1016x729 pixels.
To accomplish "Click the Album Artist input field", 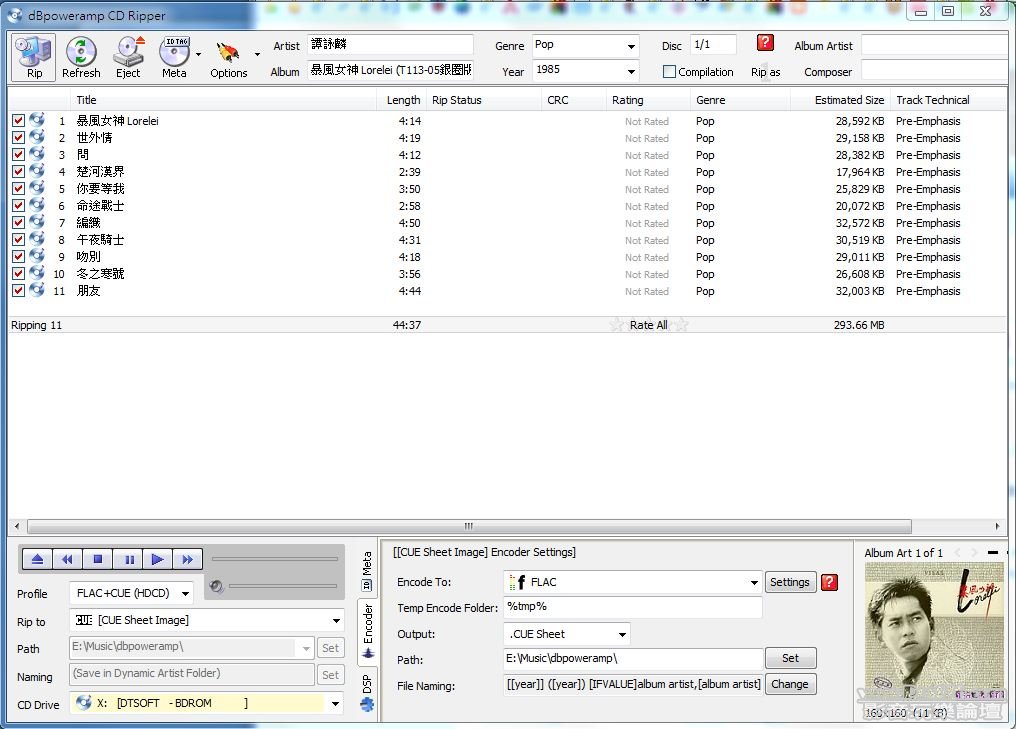I will tap(936, 45).
